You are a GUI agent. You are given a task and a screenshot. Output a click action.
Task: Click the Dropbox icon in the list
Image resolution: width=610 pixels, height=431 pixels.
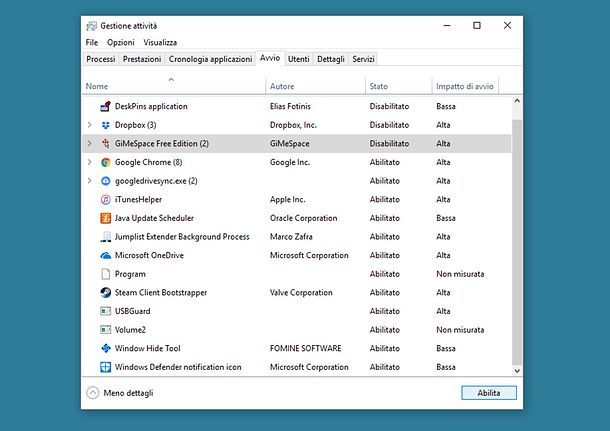click(105, 125)
